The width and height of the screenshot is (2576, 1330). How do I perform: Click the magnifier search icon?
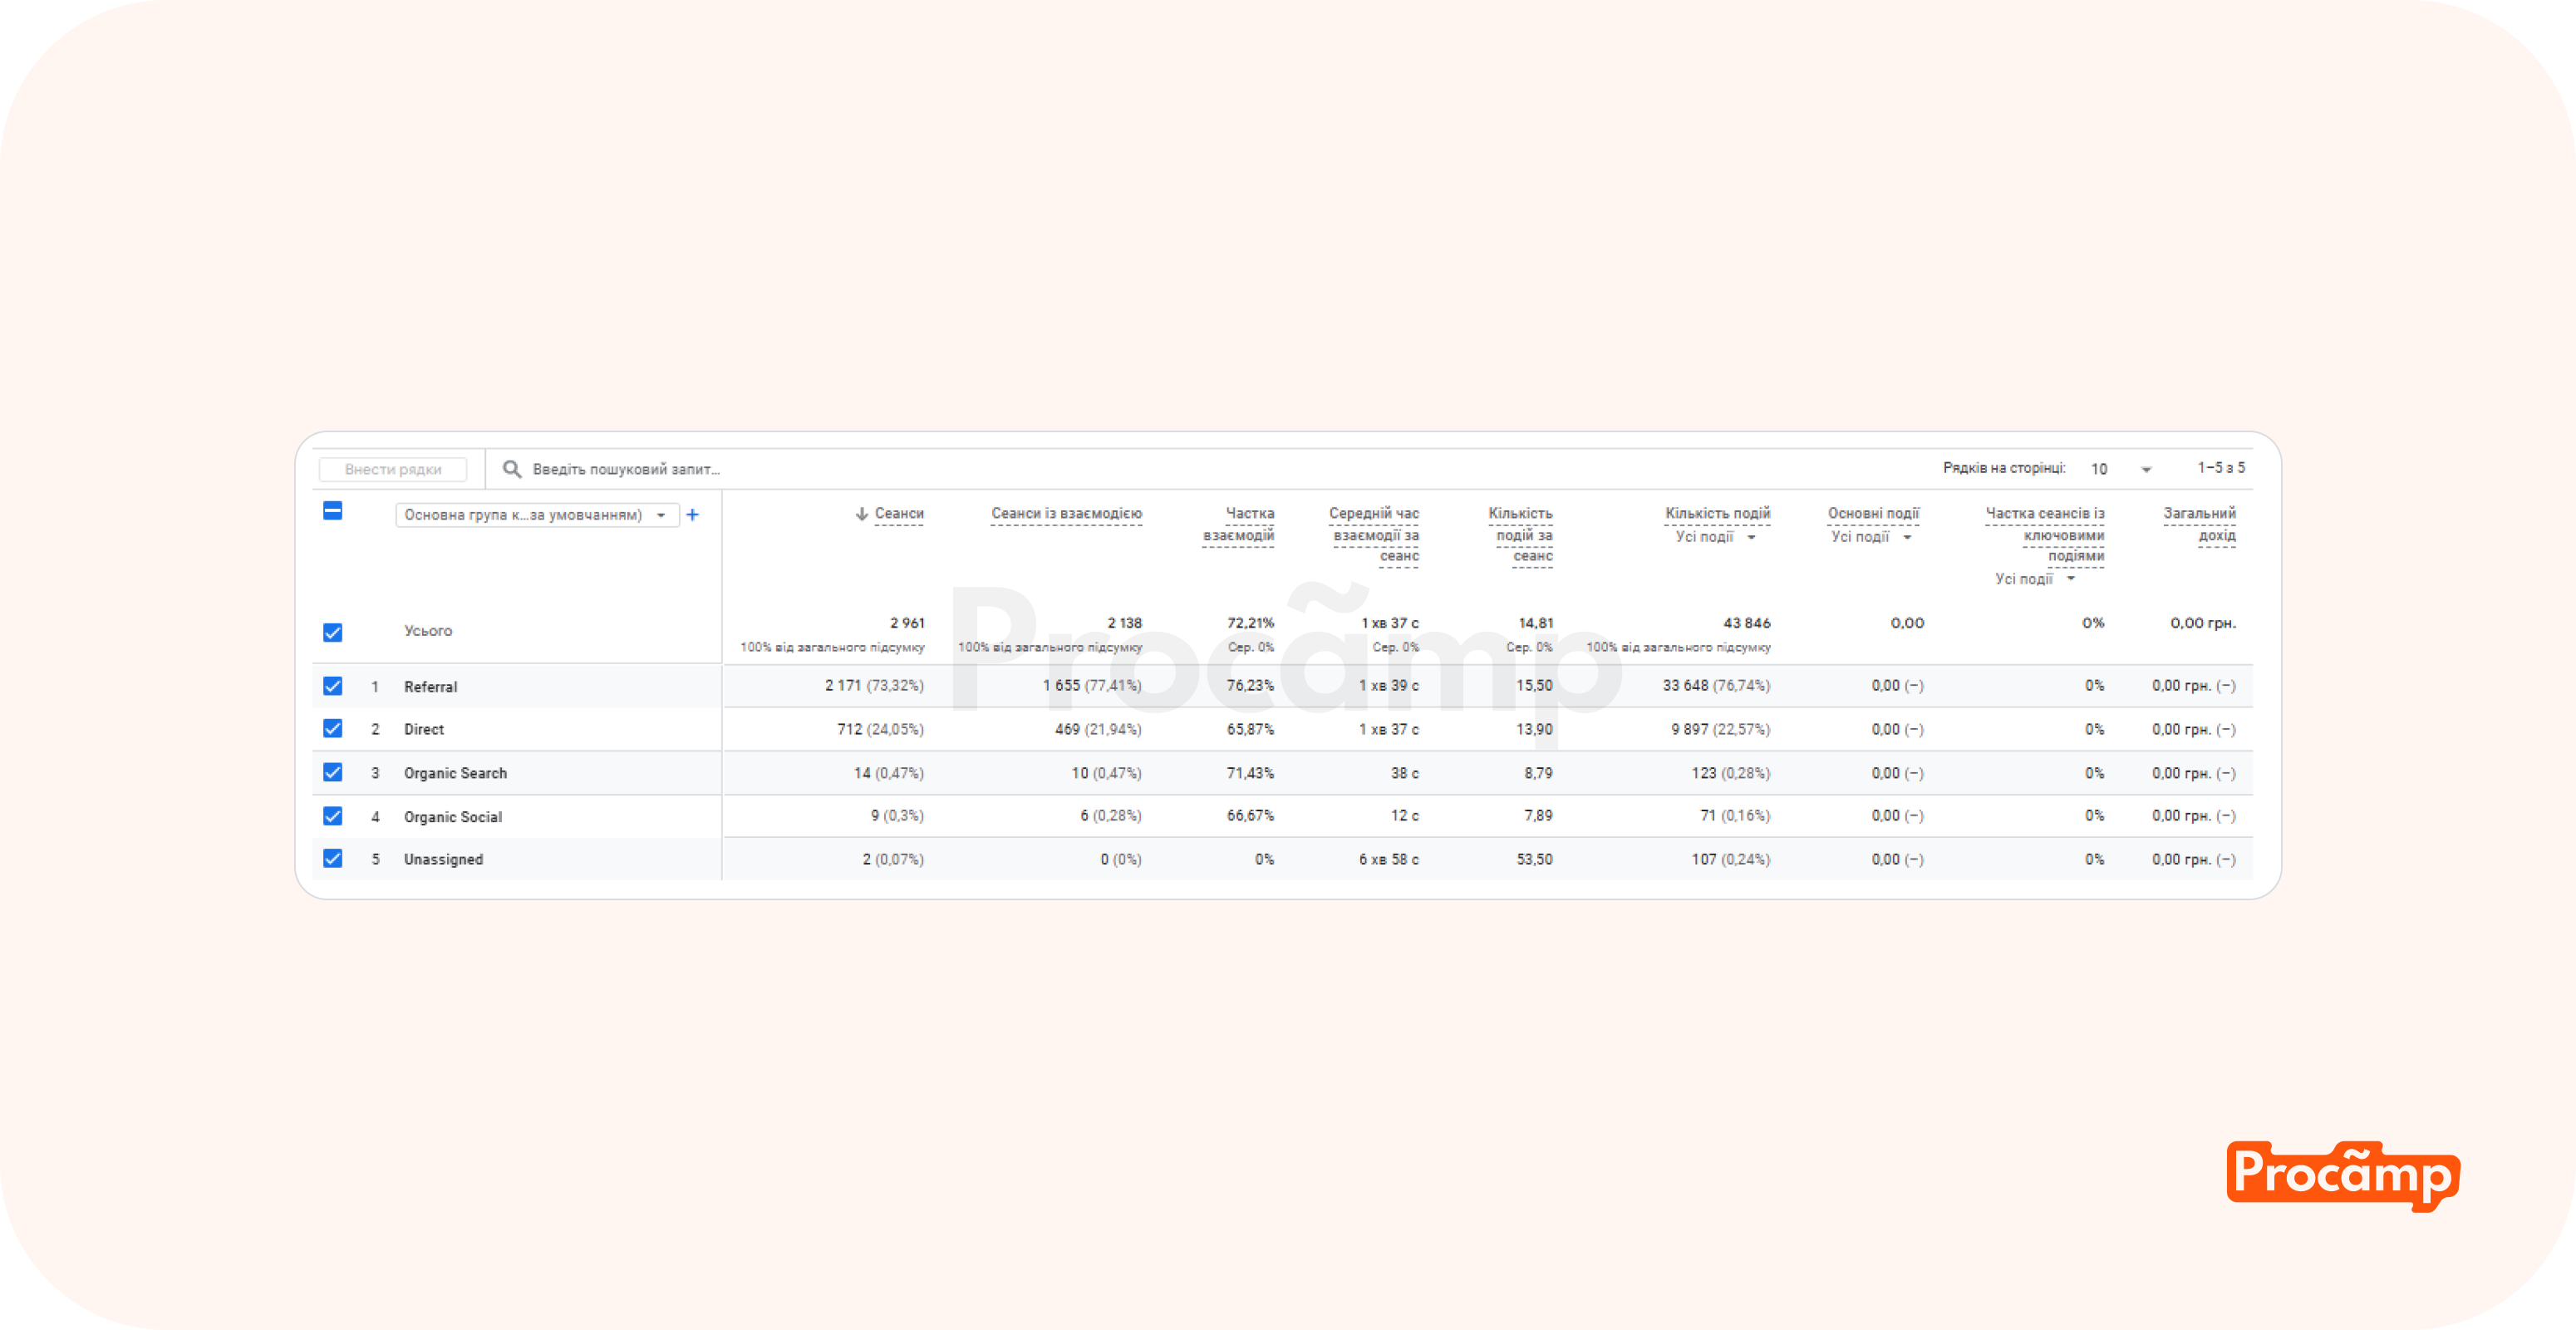click(x=511, y=469)
